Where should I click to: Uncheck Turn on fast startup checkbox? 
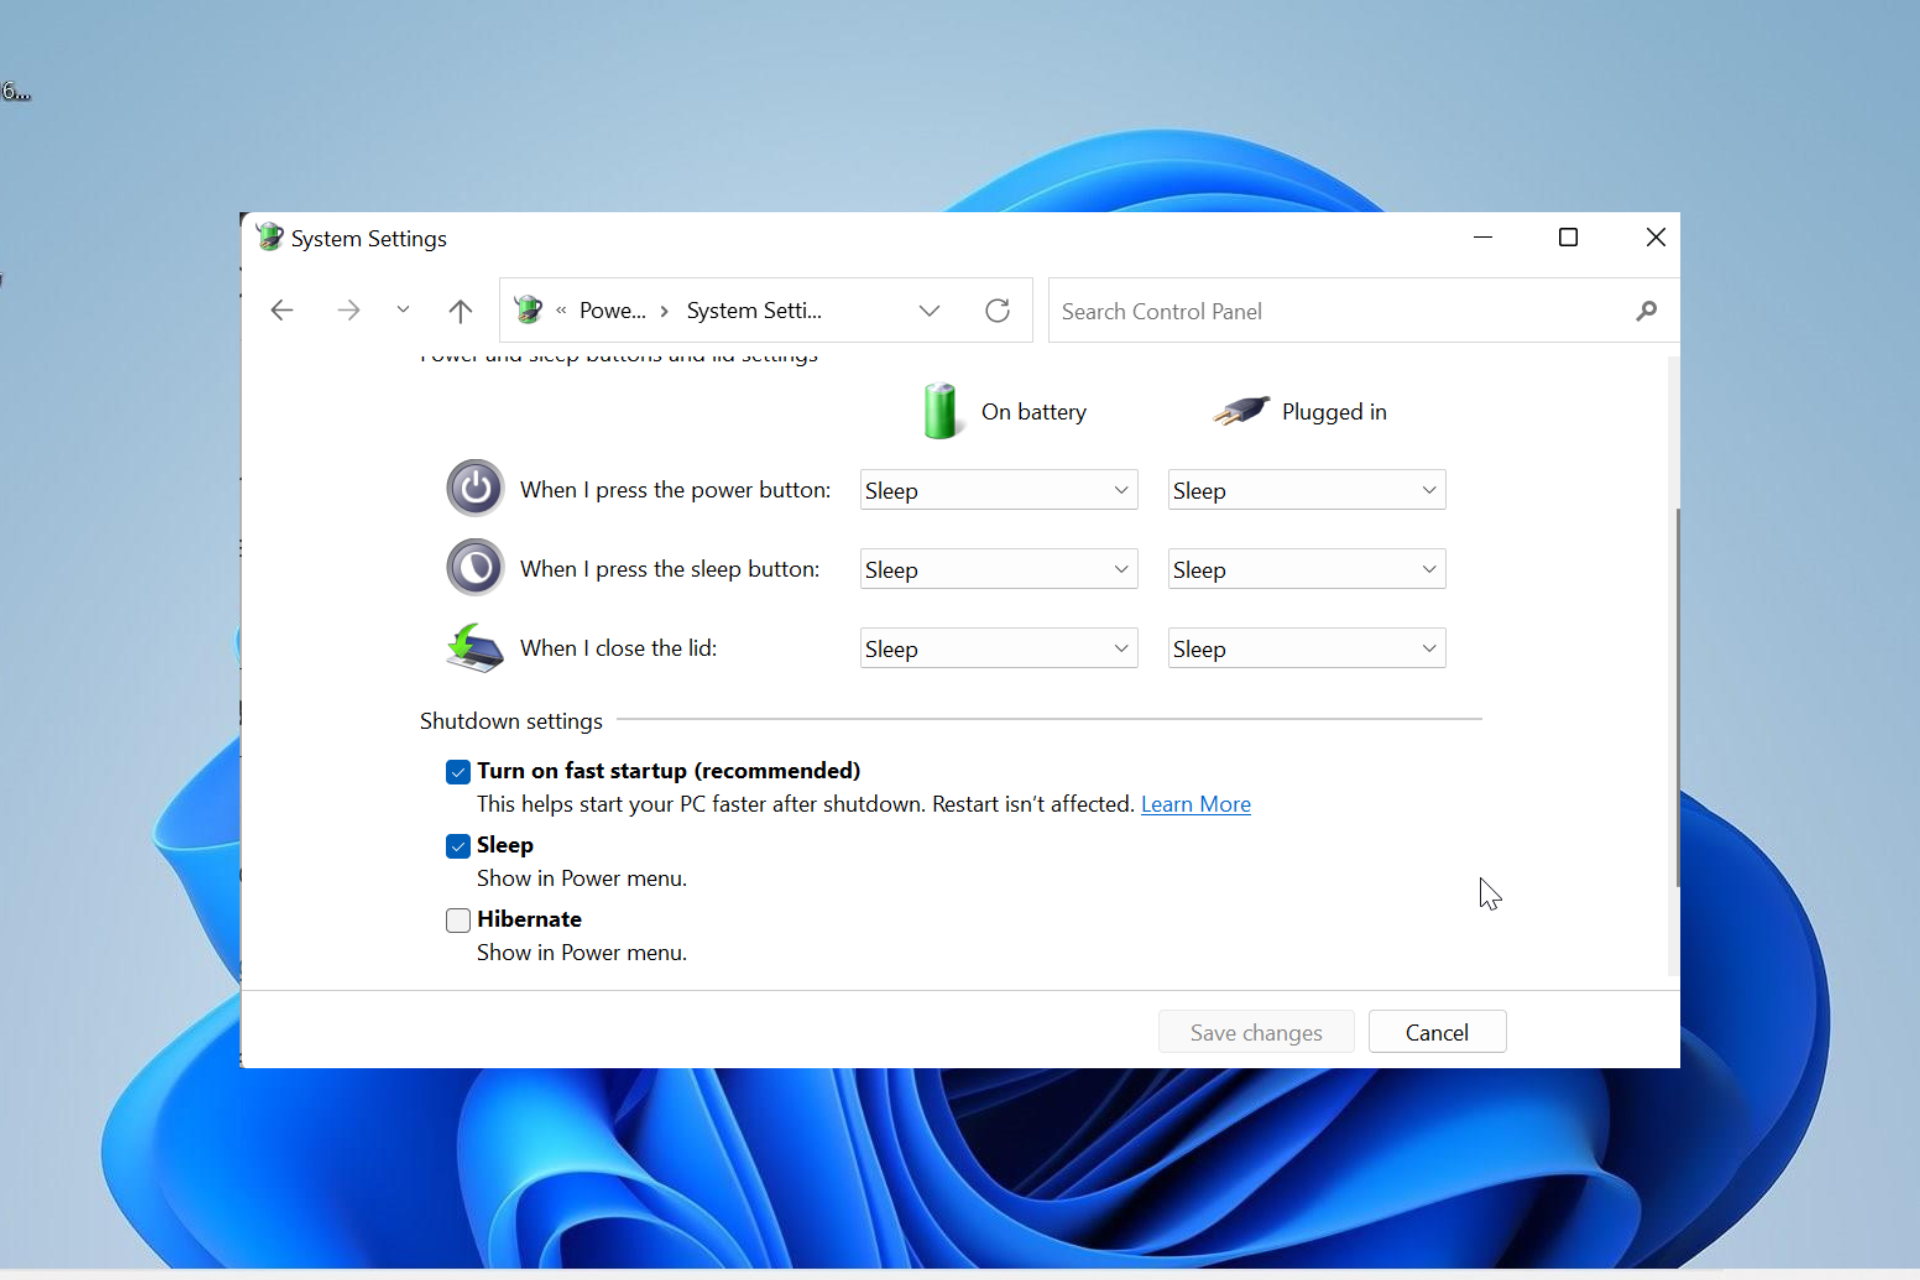458,772
